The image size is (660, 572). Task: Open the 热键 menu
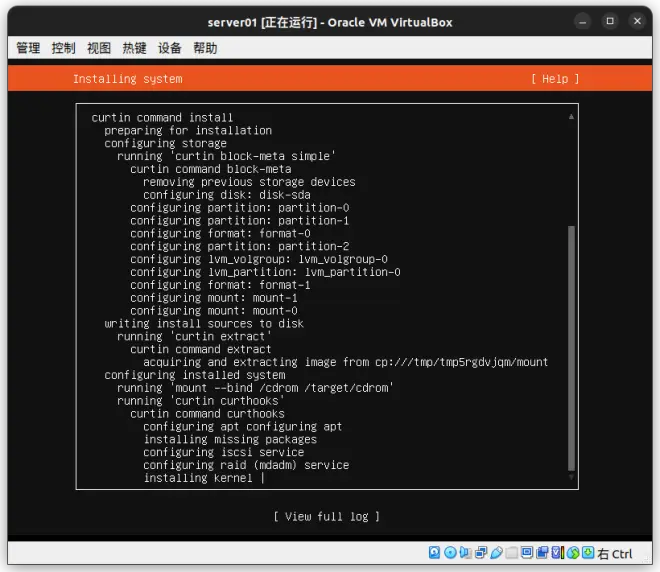(134, 48)
